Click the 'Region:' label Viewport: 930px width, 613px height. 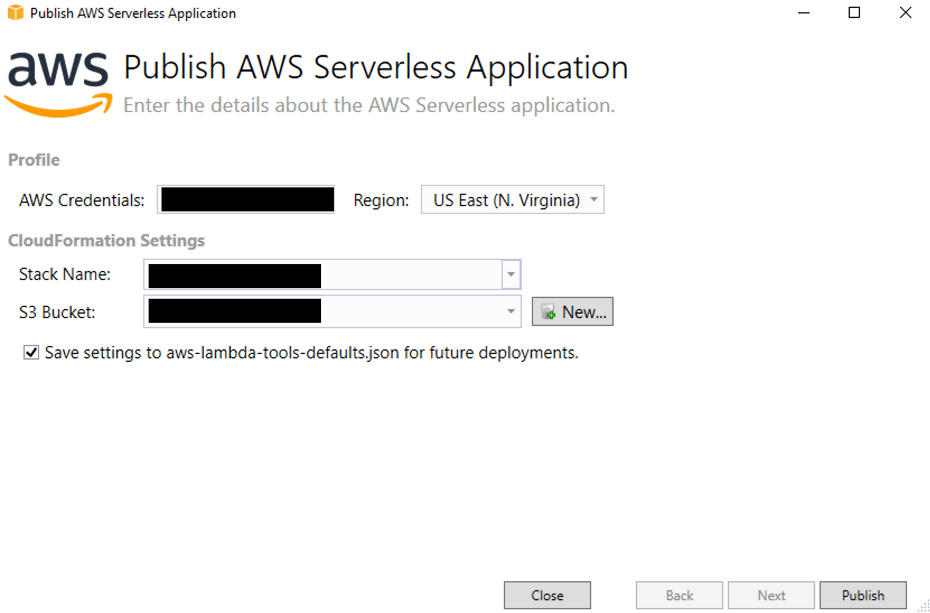coord(381,200)
